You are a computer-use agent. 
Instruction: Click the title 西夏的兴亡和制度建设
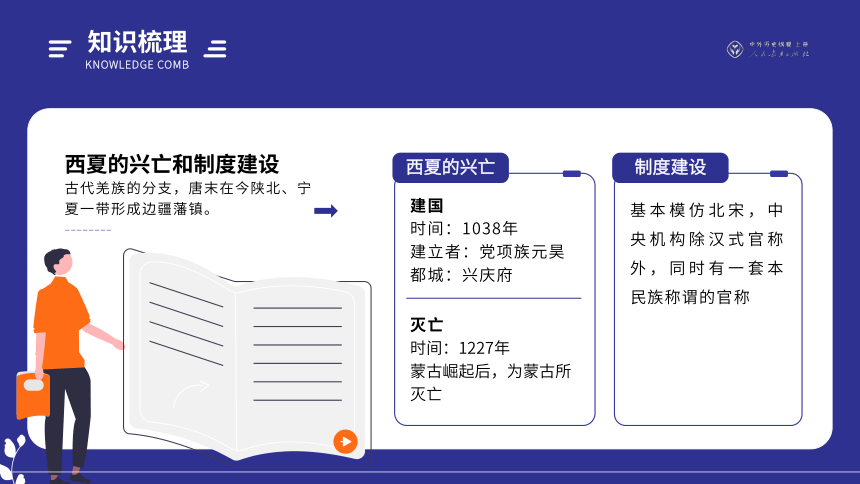172,164
